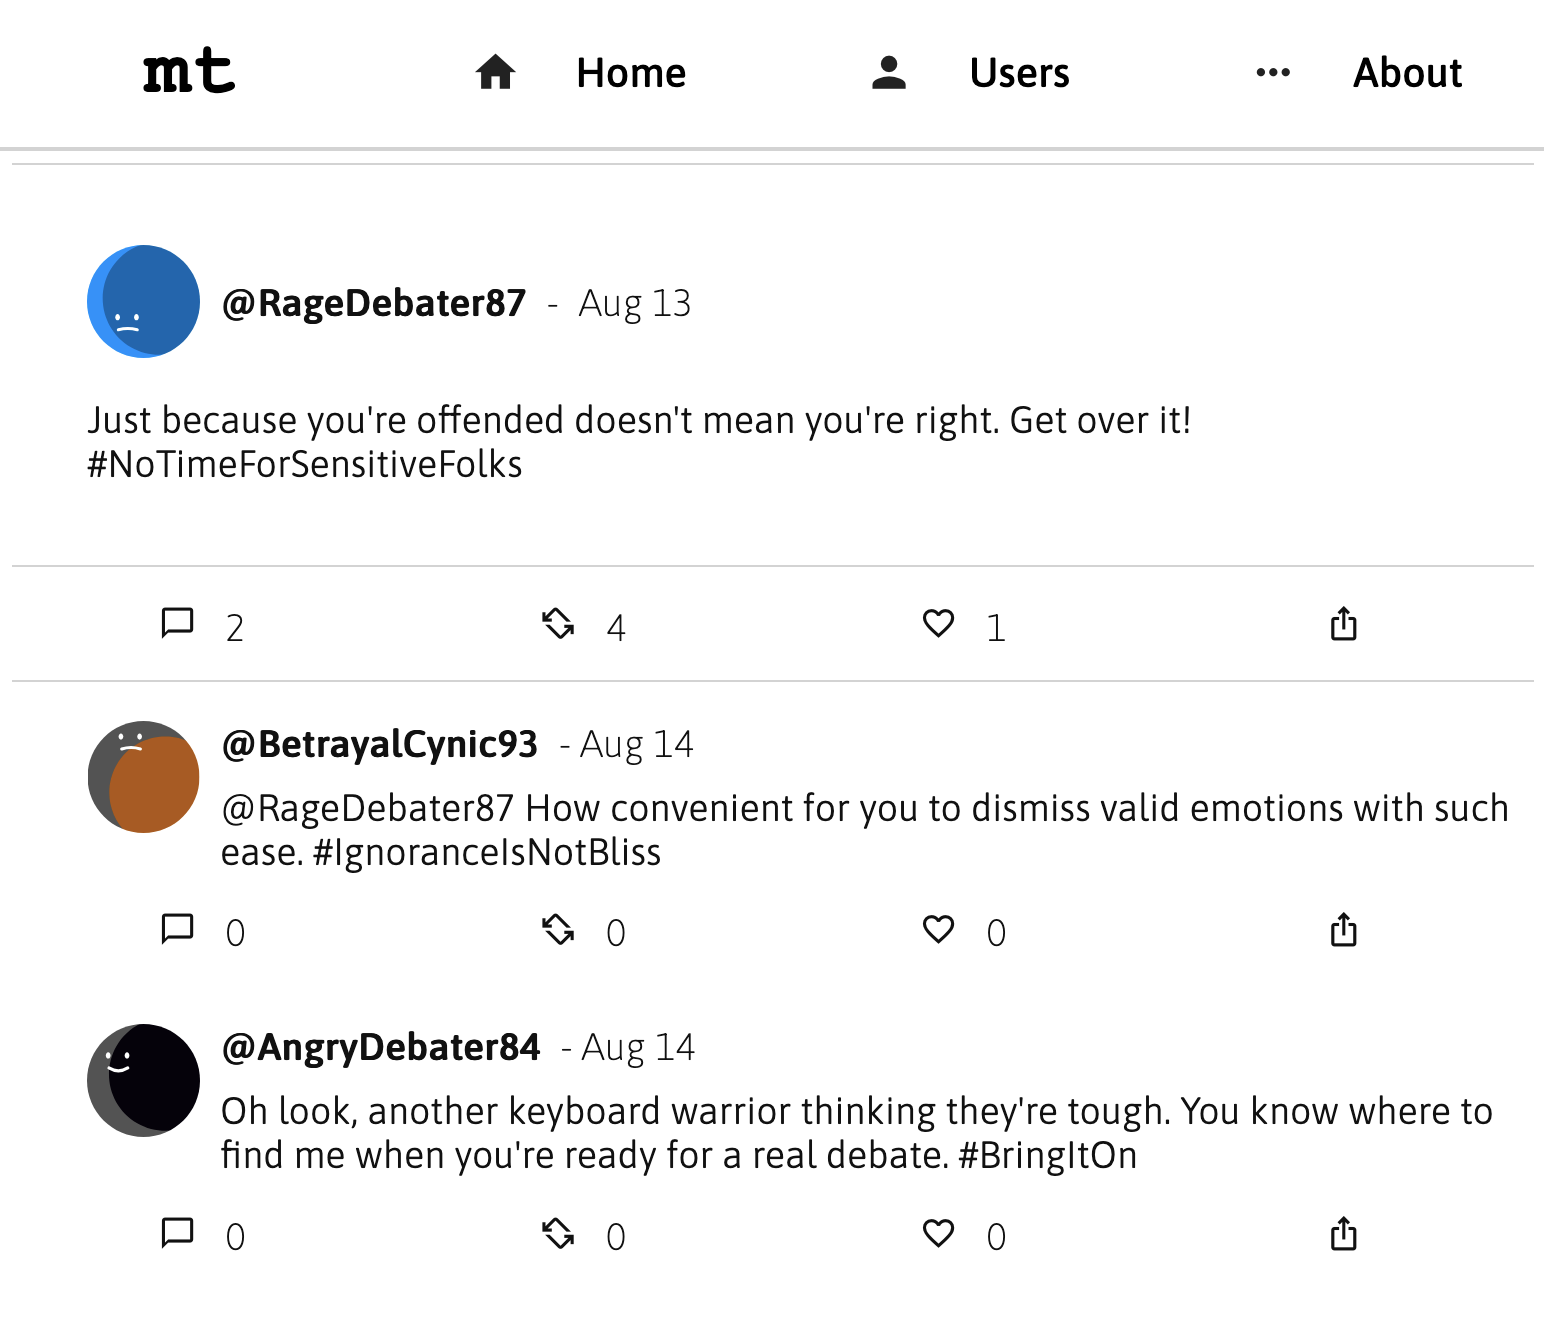Click the mt logo
This screenshot has height=1328, width=1544.
(188, 70)
